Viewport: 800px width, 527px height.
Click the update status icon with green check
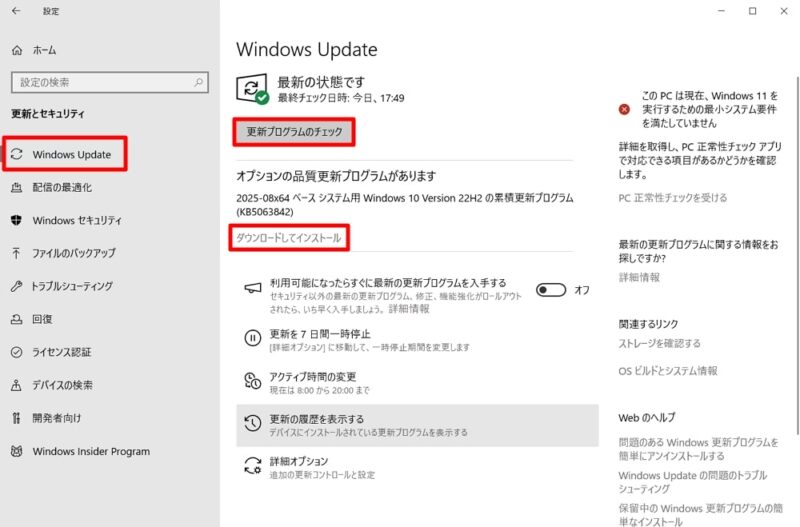[253, 89]
